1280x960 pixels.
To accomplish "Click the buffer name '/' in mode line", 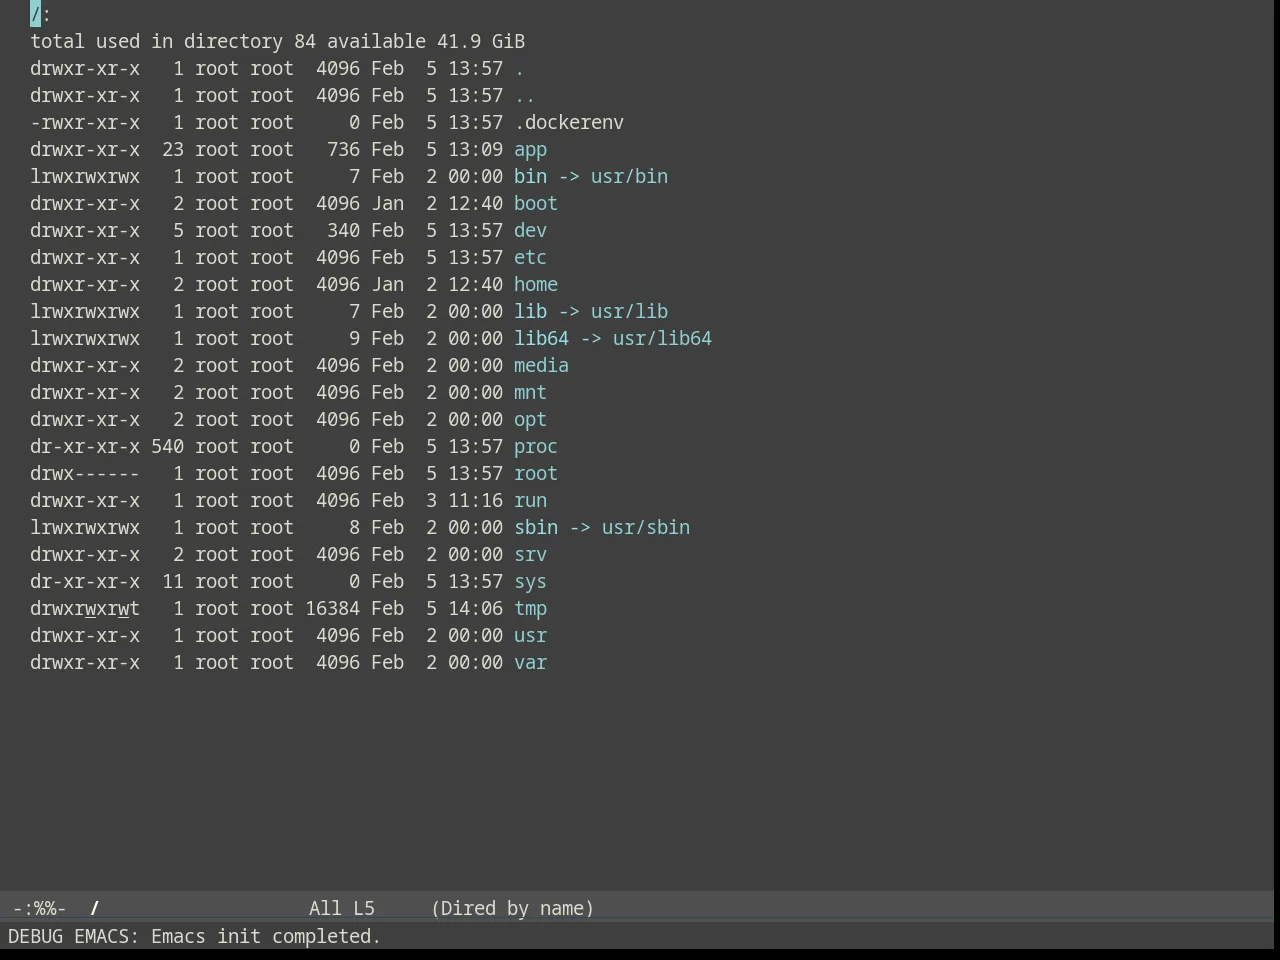I will point(95,909).
